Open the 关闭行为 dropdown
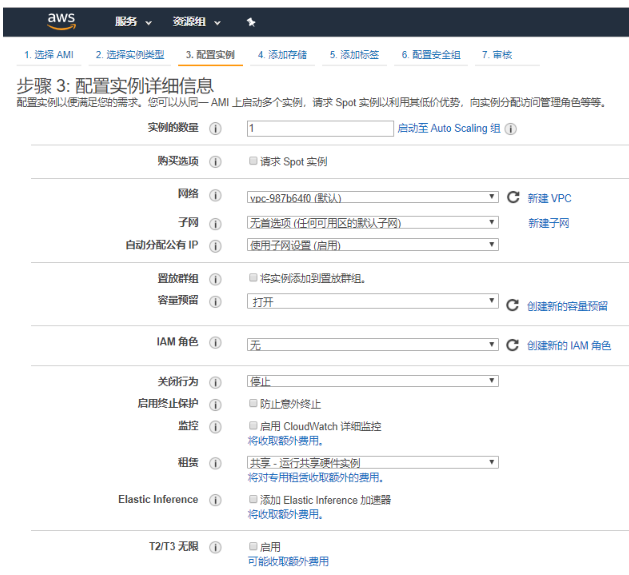Image resolution: width=629 pixels, height=575 pixels. coord(373,381)
